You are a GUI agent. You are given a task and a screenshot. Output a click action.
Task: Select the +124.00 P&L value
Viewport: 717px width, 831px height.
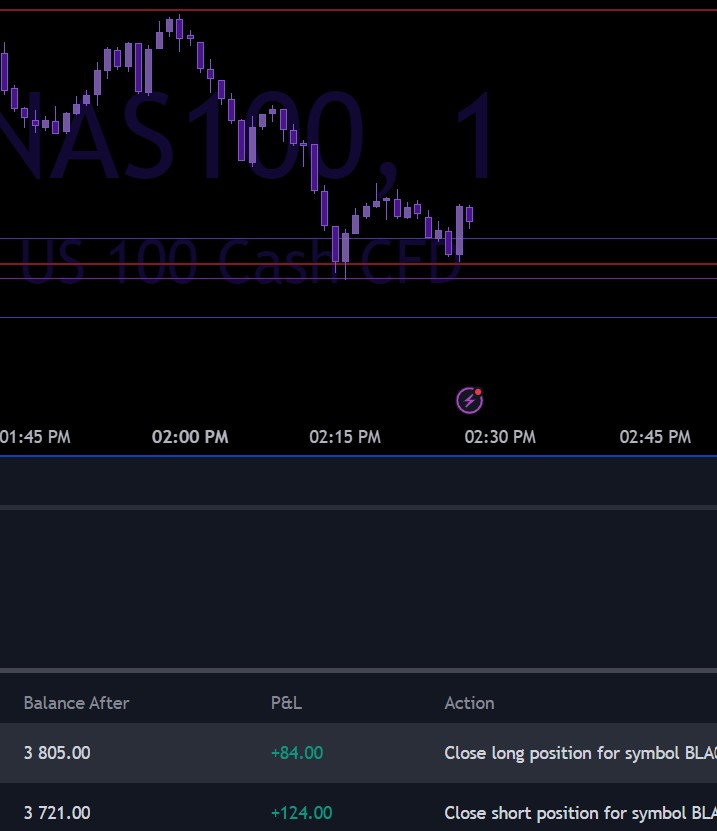pyautogui.click(x=301, y=812)
